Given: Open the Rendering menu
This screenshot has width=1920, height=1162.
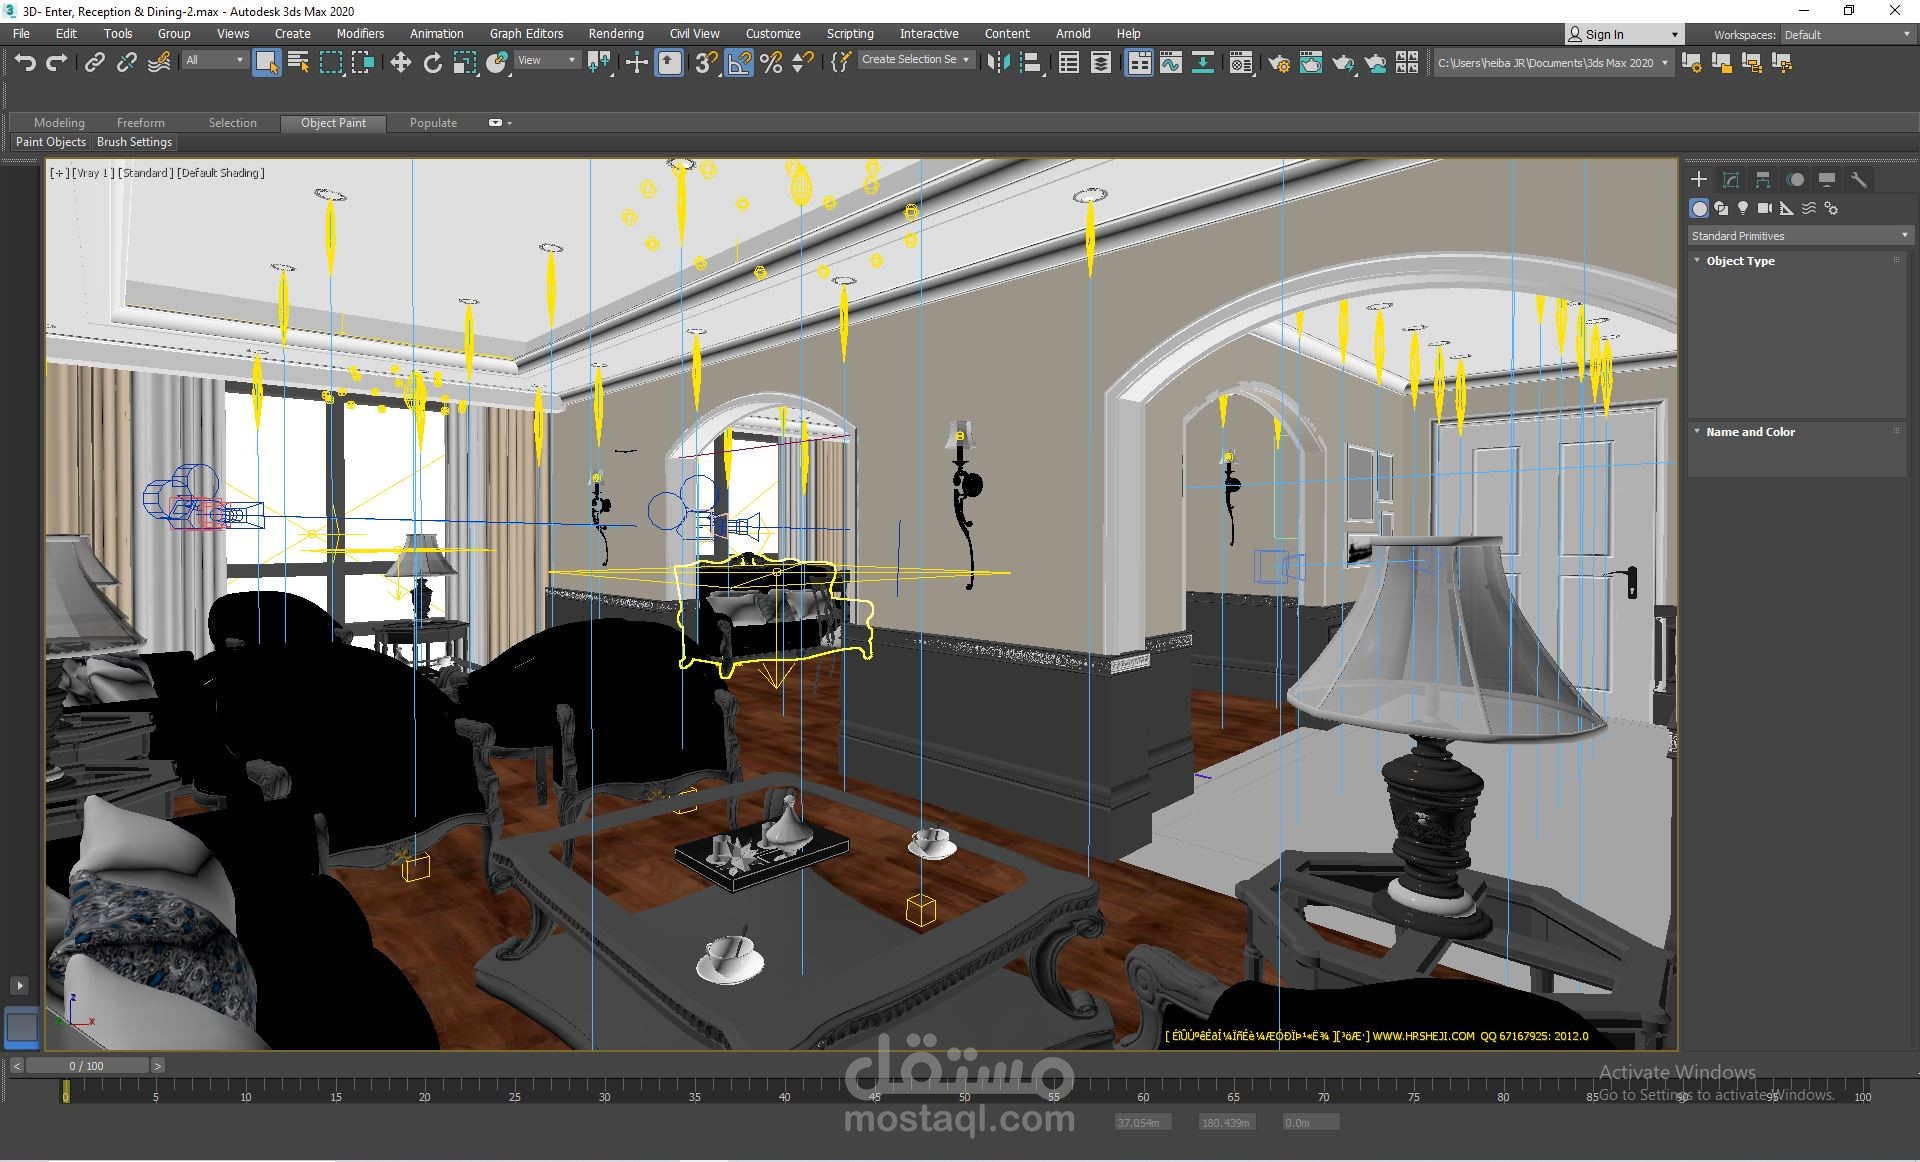Looking at the screenshot, I should coord(615,33).
